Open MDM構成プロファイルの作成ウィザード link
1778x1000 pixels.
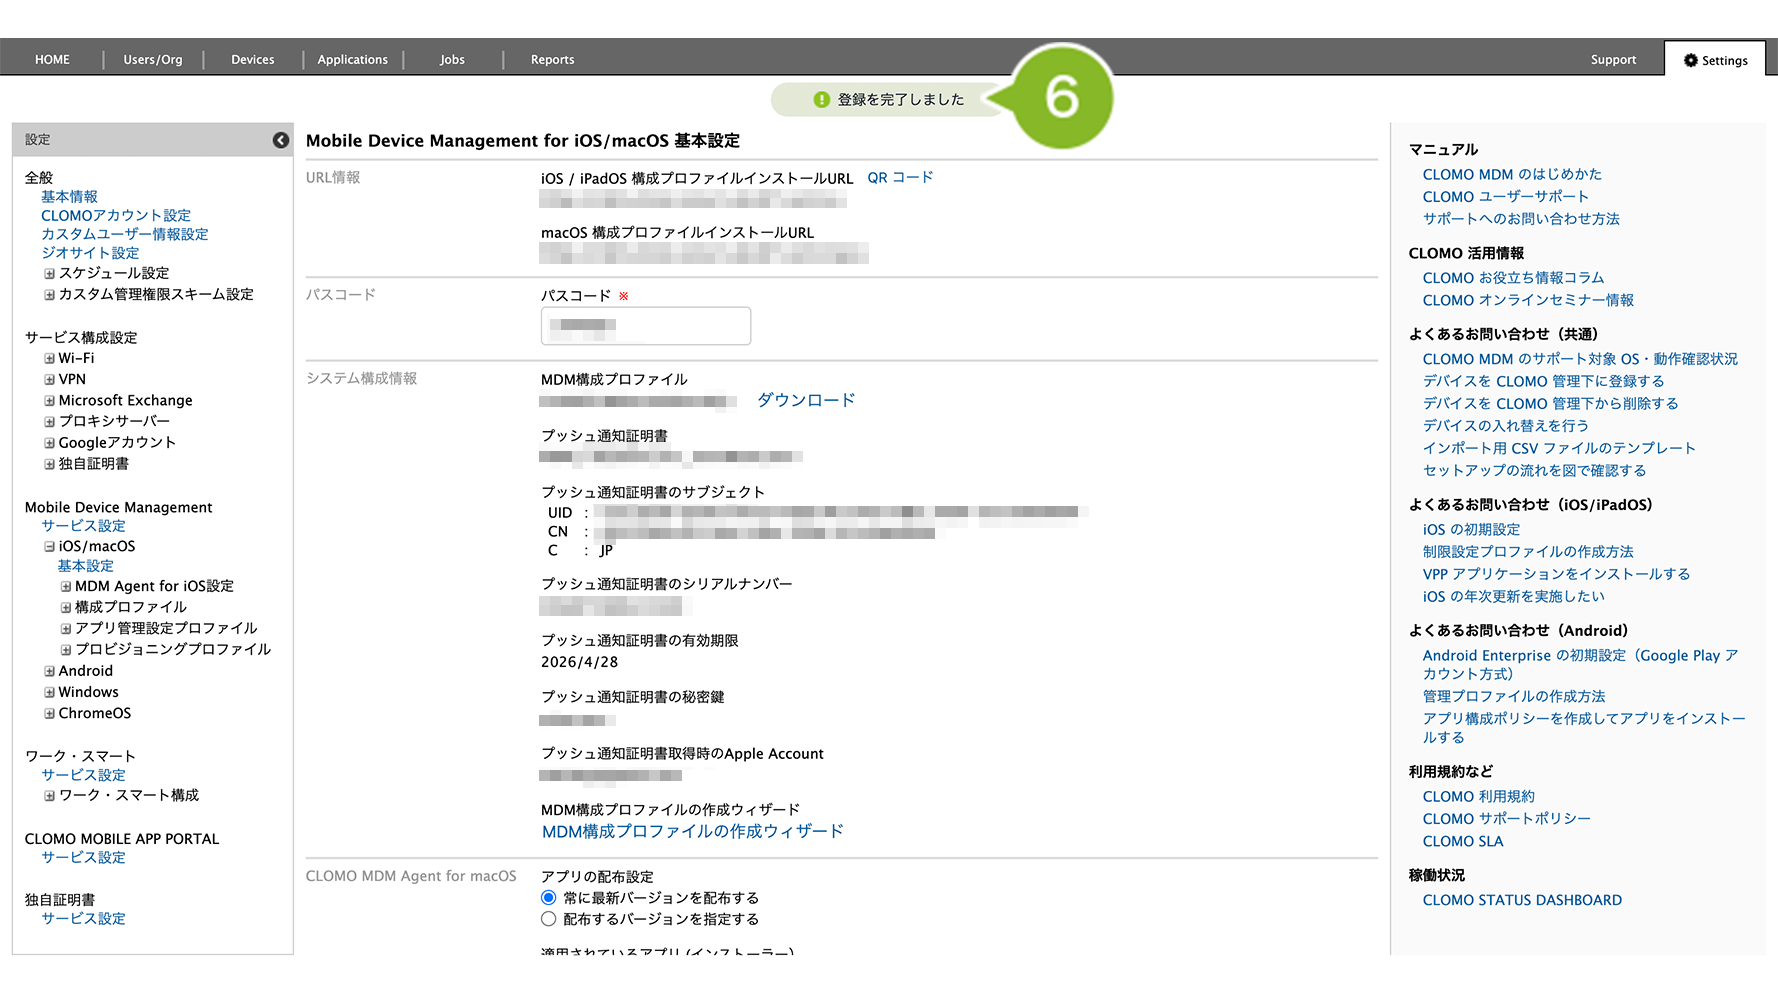(692, 831)
